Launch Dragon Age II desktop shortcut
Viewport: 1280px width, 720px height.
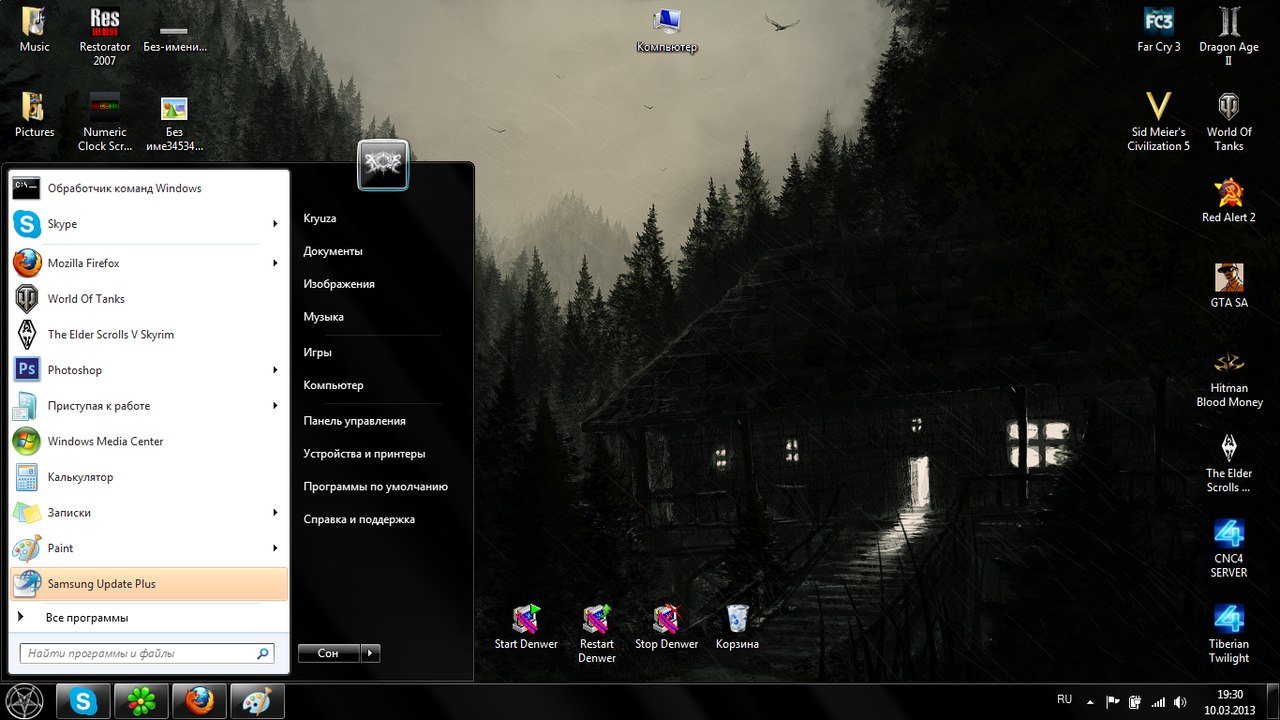[x=1229, y=36]
